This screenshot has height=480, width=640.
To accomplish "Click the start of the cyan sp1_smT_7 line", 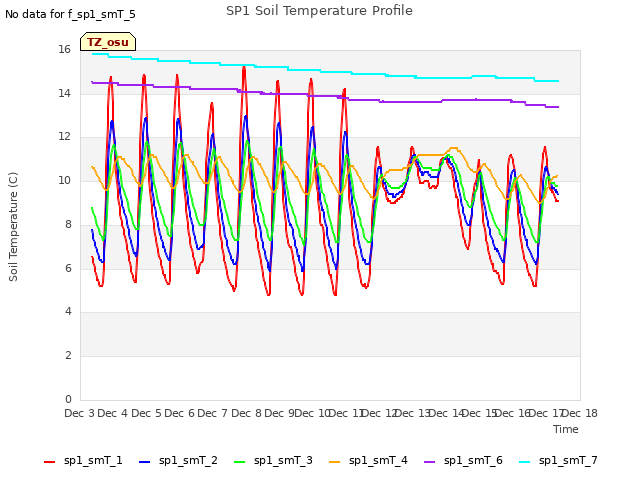I will tap(93, 53).
